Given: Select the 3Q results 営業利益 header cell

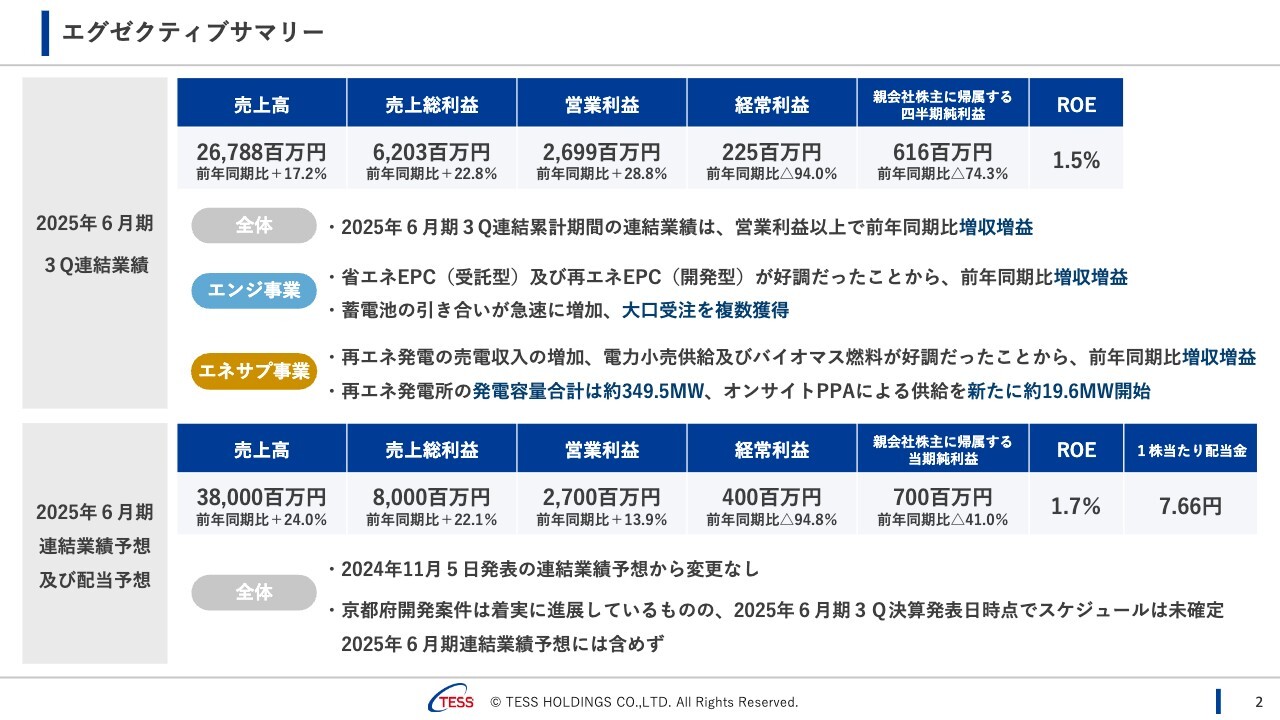Looking at the screenshot, I should click(x=602, y=103).
